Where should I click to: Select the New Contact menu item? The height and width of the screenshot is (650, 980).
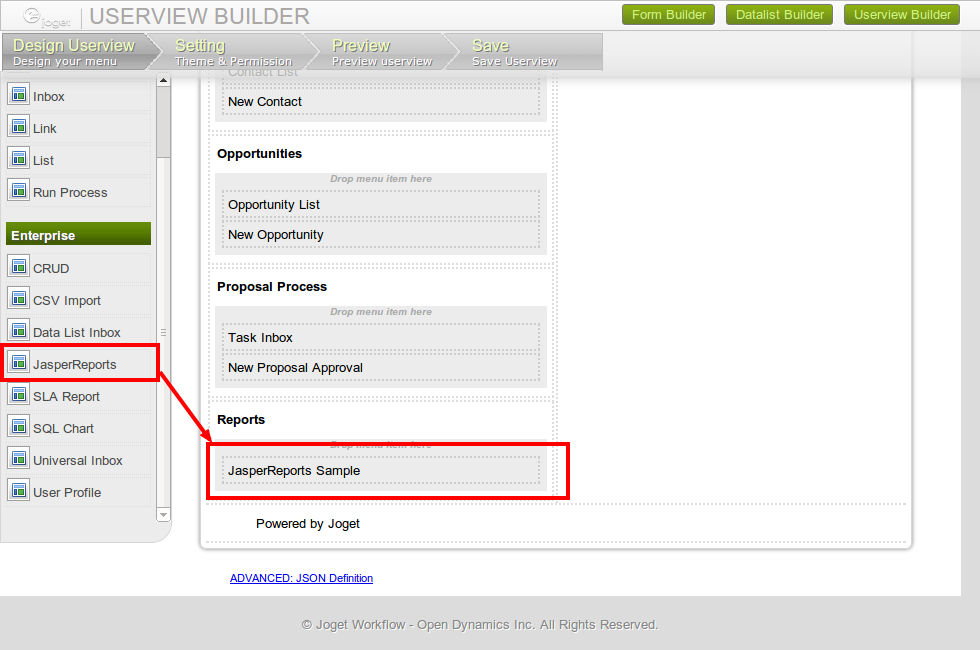381,101
